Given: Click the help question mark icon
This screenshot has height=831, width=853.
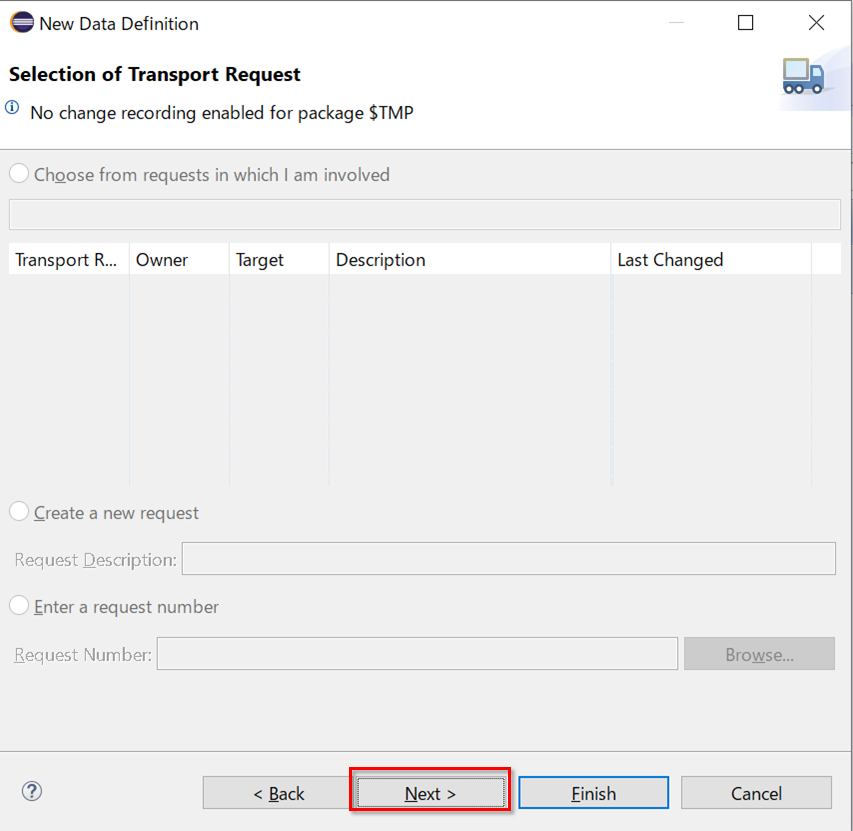Looking at the screenshot, I should [31, 791].
